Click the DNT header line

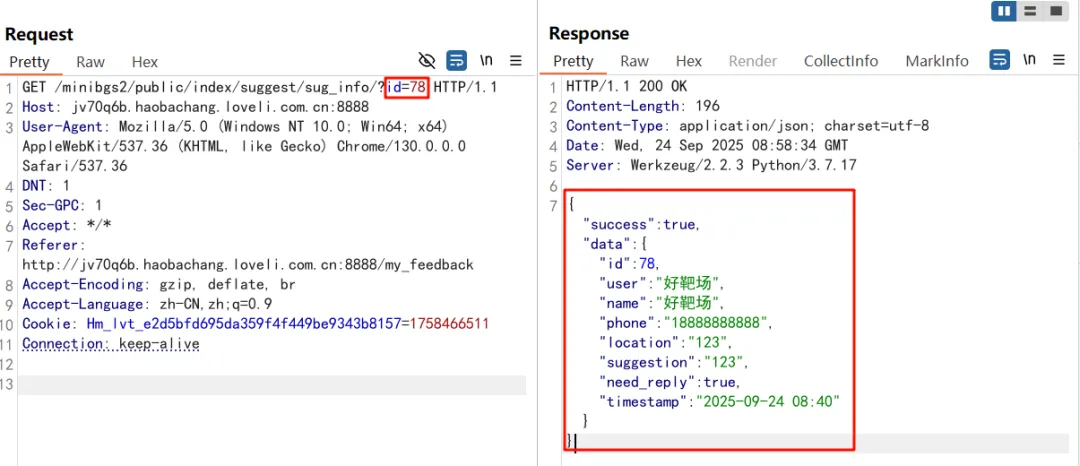[x=46, y=186]
